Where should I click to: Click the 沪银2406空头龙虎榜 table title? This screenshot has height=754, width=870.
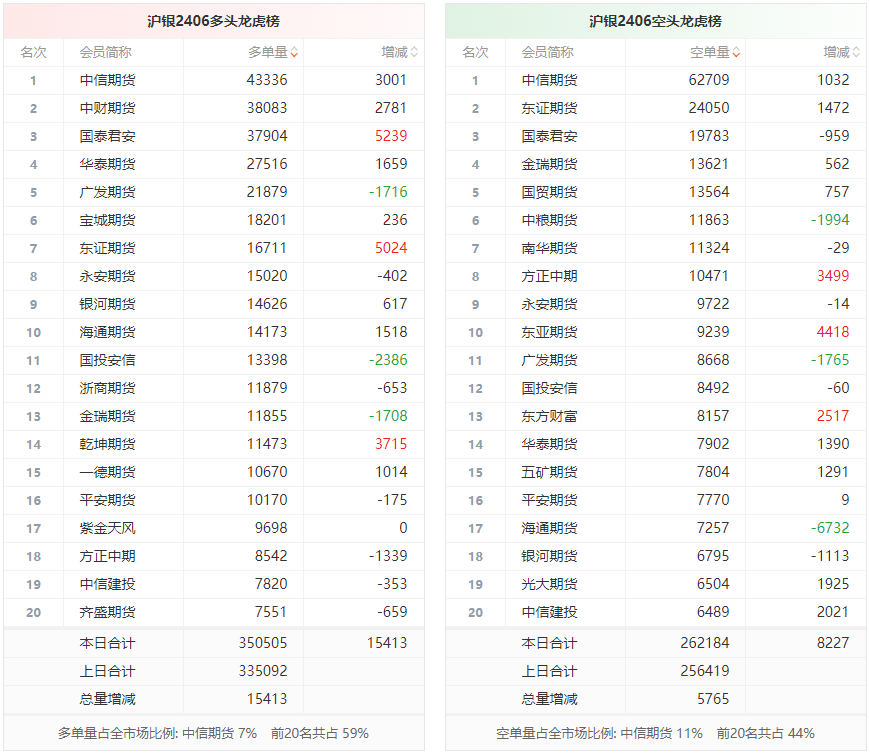655,21
